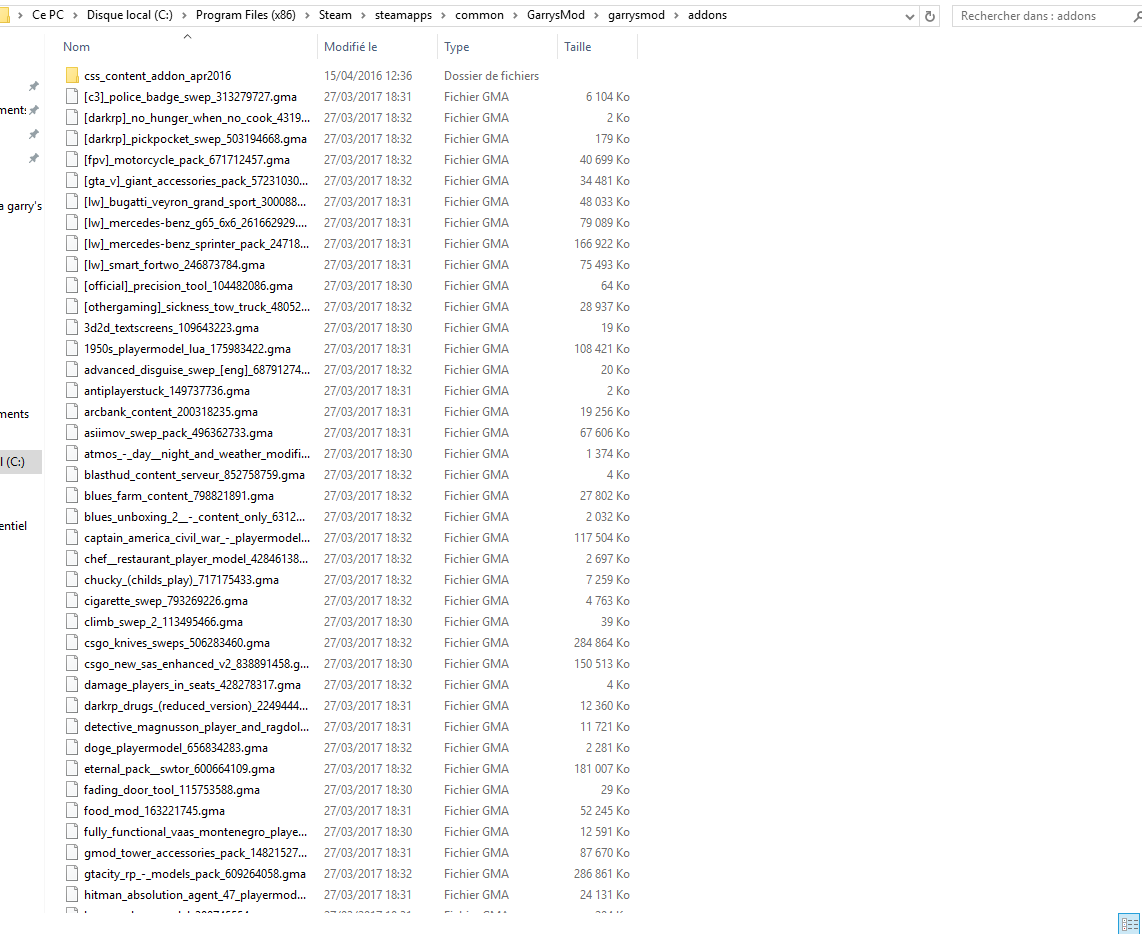This screenshot has width=1142, height=934.
Task: Navigate to steamapps in the address breadcrumb
Action: point(403,15)
